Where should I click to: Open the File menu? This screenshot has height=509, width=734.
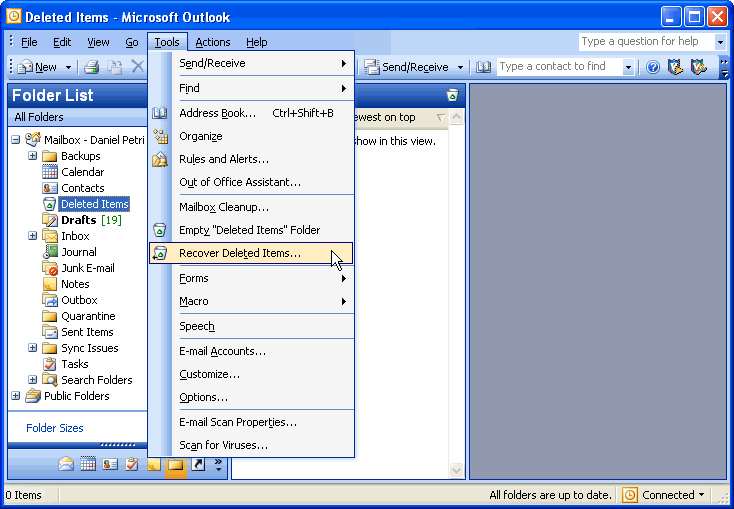click(29, 42)
